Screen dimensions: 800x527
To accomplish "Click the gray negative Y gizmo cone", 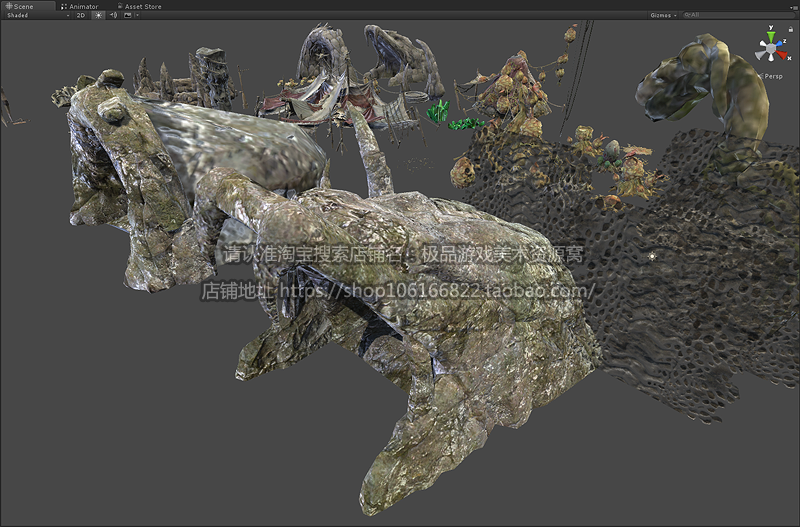I will point(771,58).
